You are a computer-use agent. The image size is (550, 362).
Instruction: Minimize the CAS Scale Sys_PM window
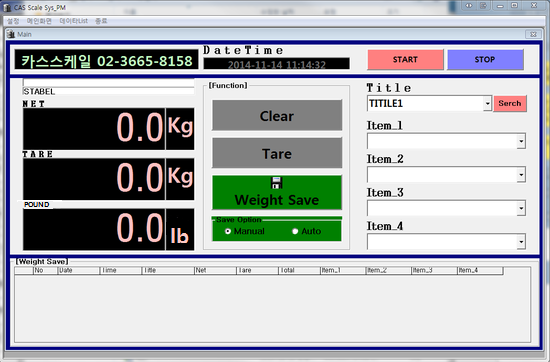coord(500,6)
